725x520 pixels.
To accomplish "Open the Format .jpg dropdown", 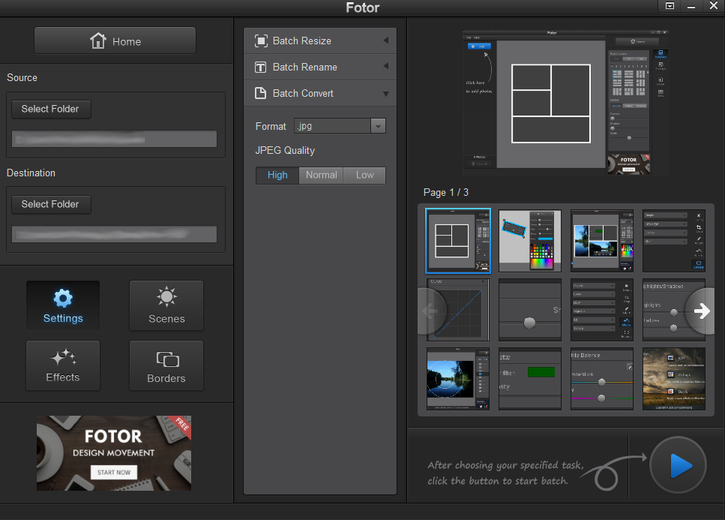I will click(x=340, y=126).
